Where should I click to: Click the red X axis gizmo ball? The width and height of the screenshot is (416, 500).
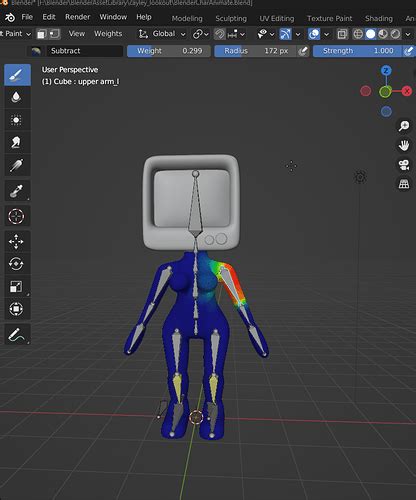coord(407,91)
